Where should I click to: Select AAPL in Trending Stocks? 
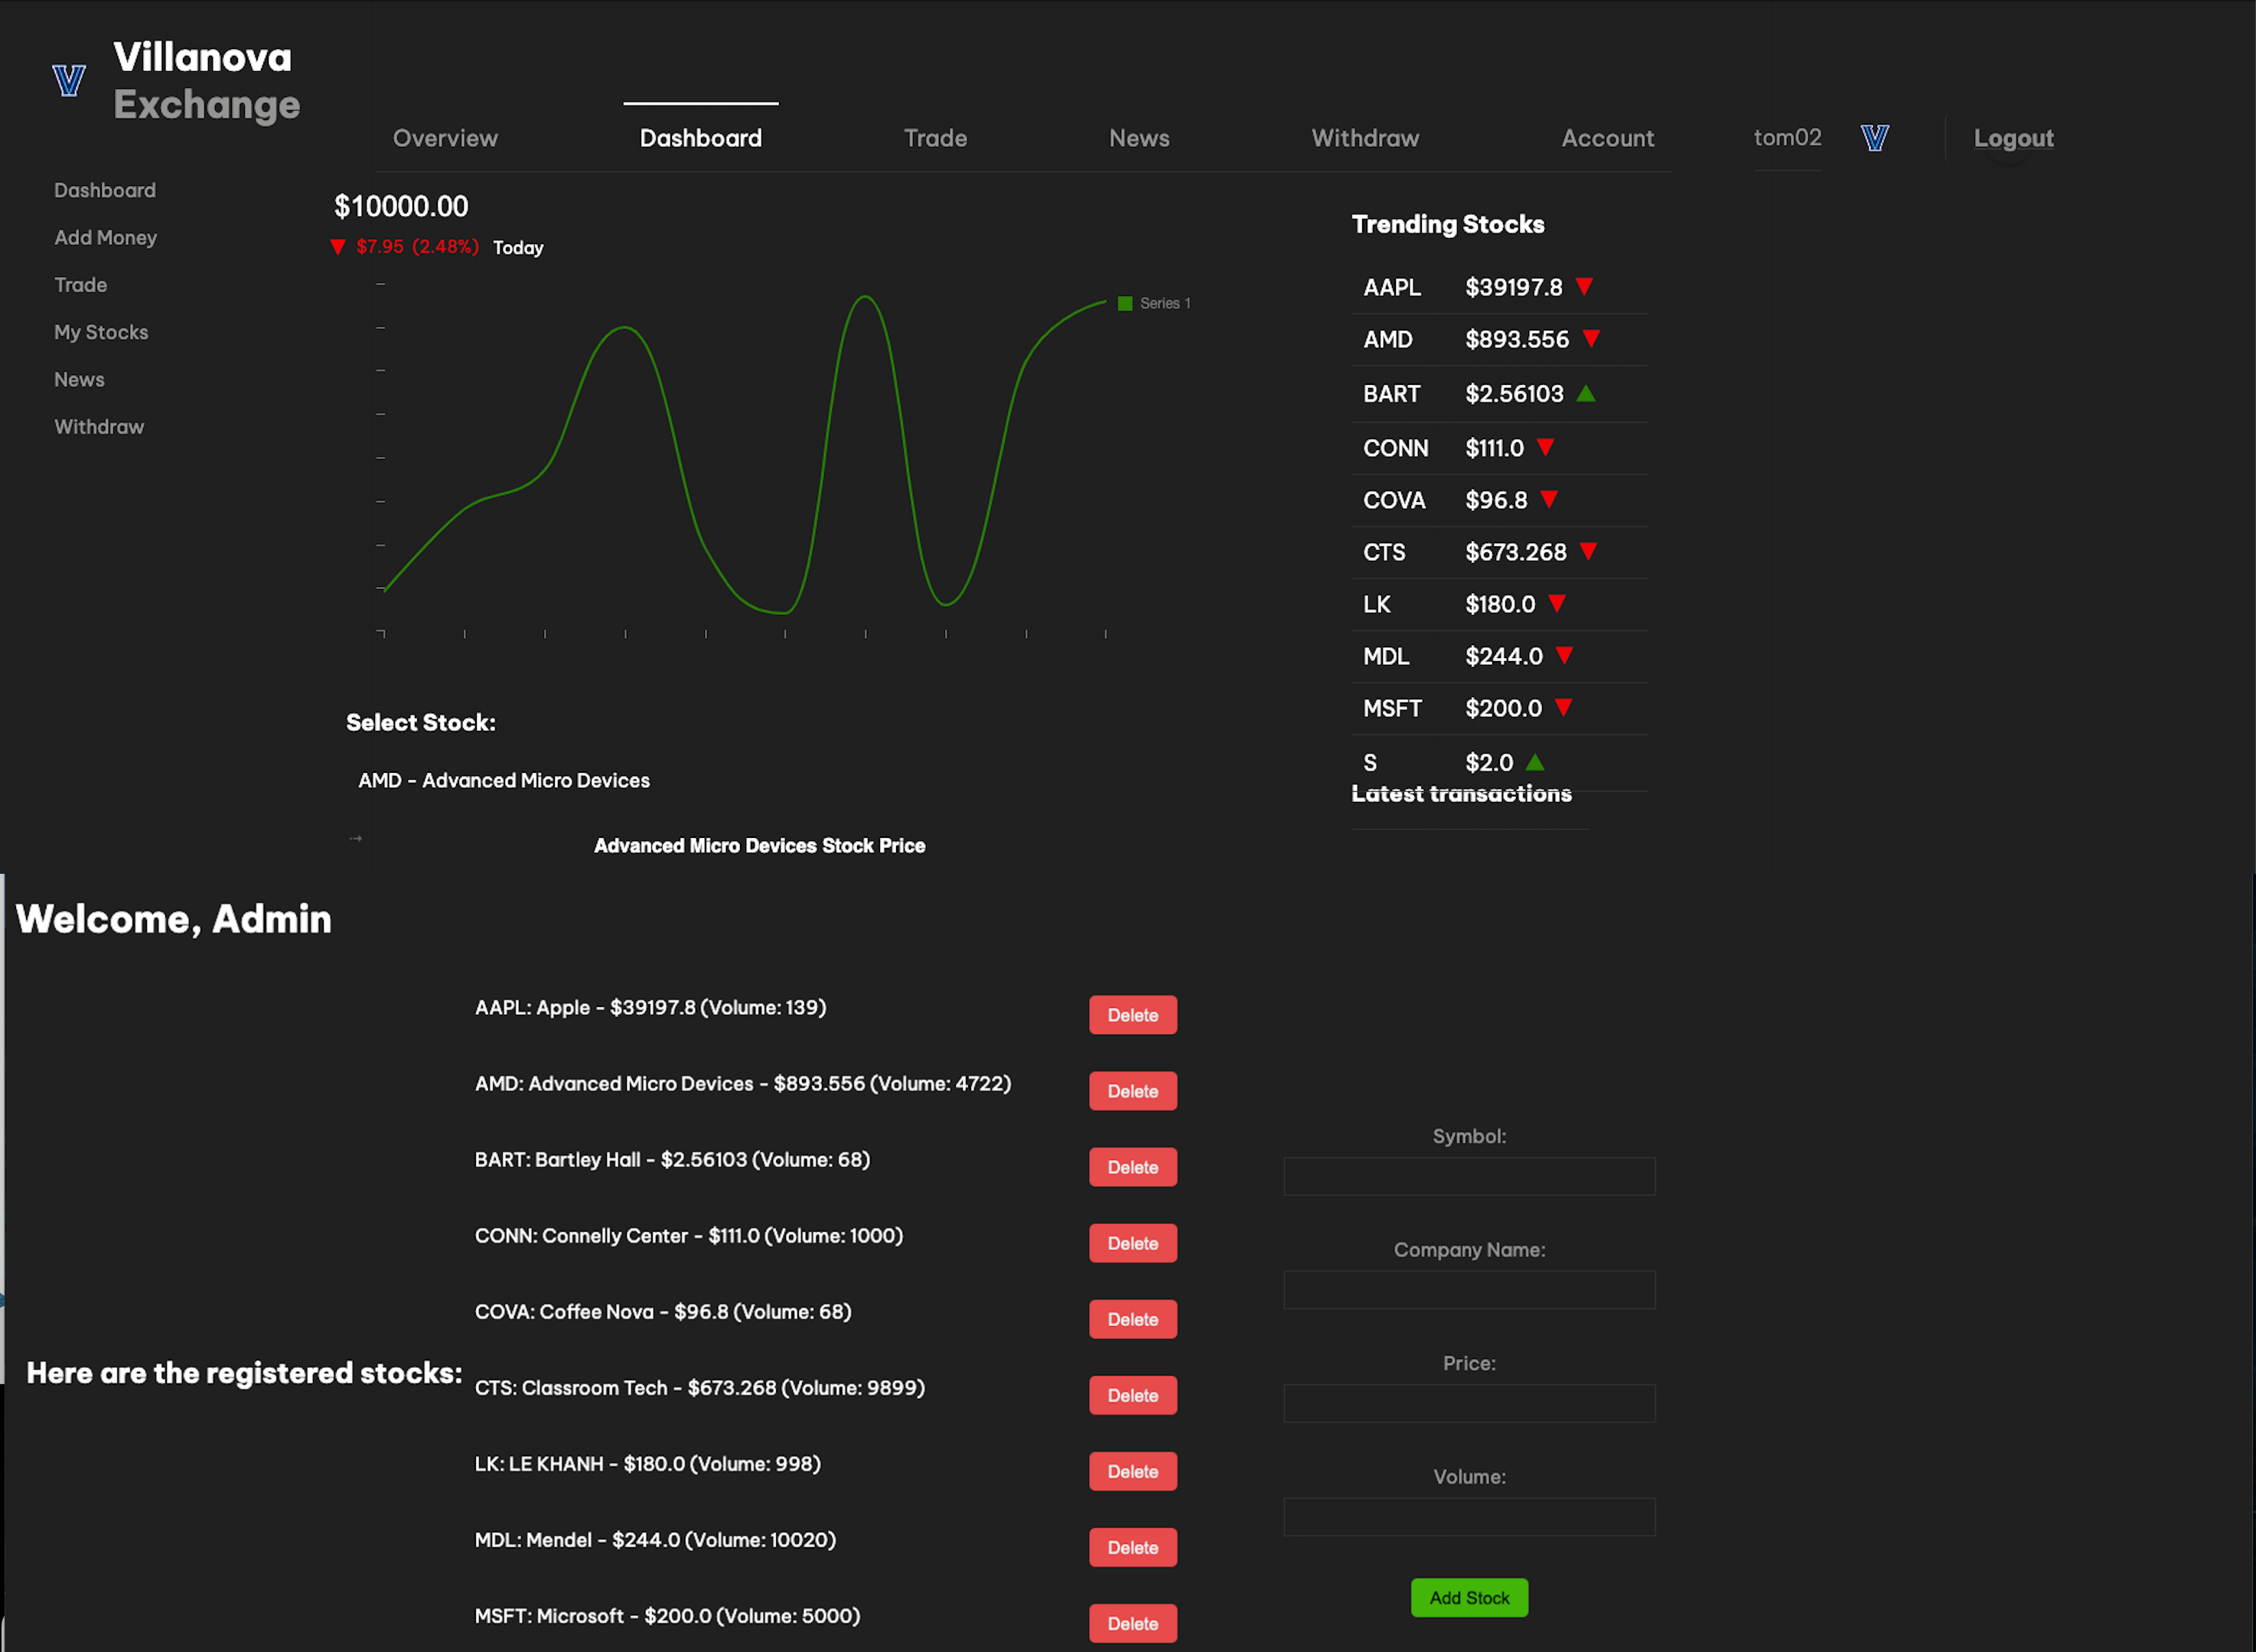point(1391,287)
